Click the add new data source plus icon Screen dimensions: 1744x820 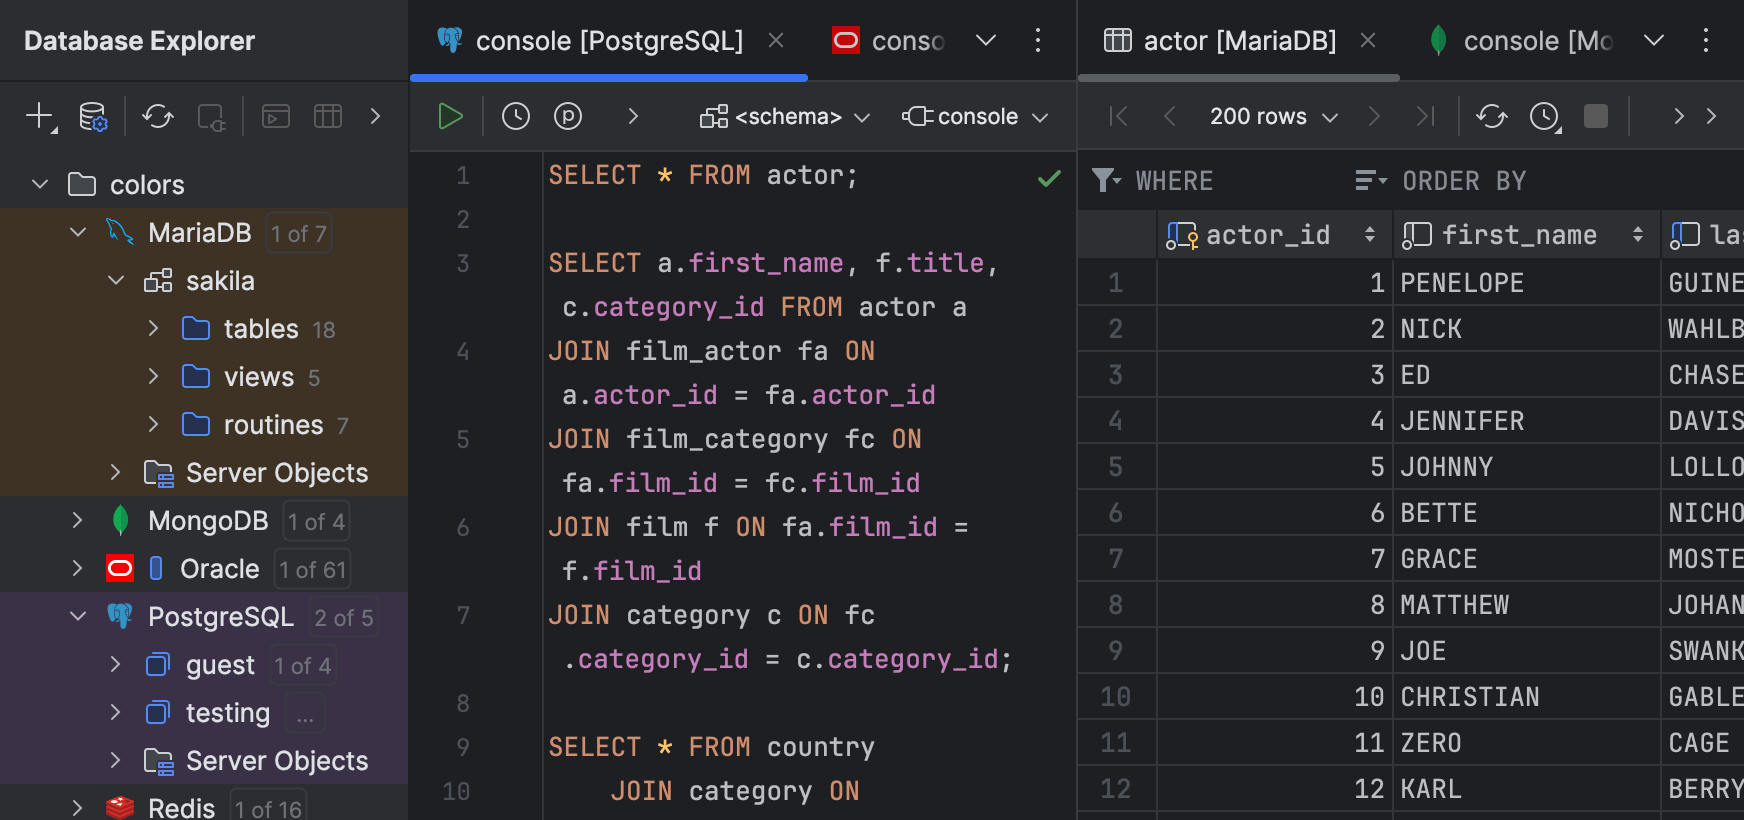39,116
